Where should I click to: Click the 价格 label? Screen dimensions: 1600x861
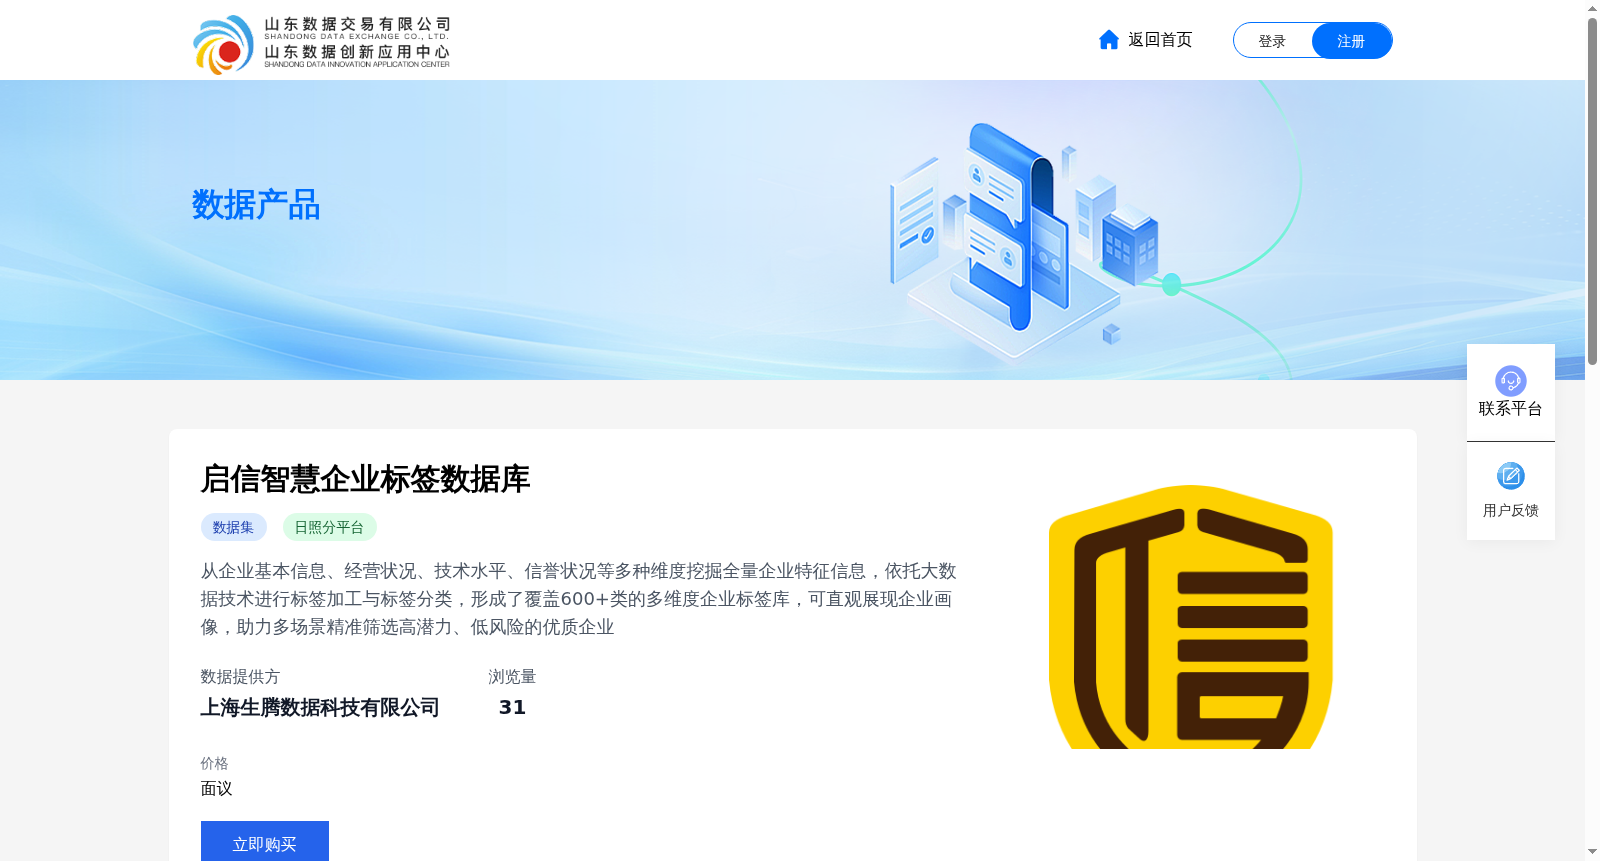click(214, 763)
